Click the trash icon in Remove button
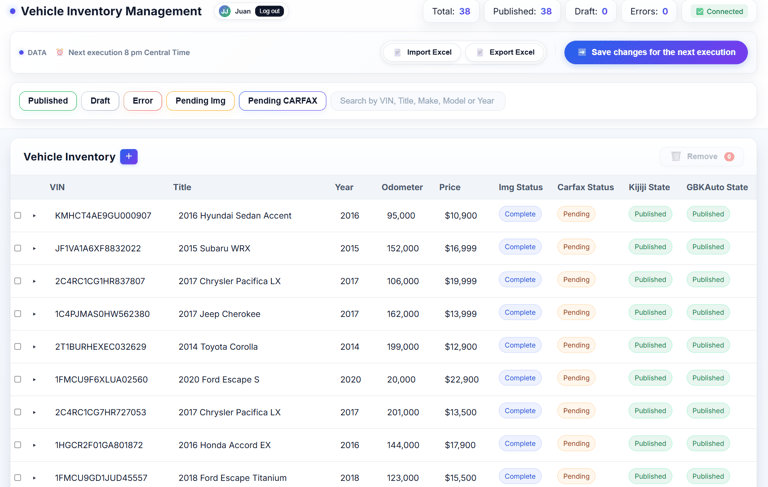This screenshot has height=487, width=768. point(676,157)
